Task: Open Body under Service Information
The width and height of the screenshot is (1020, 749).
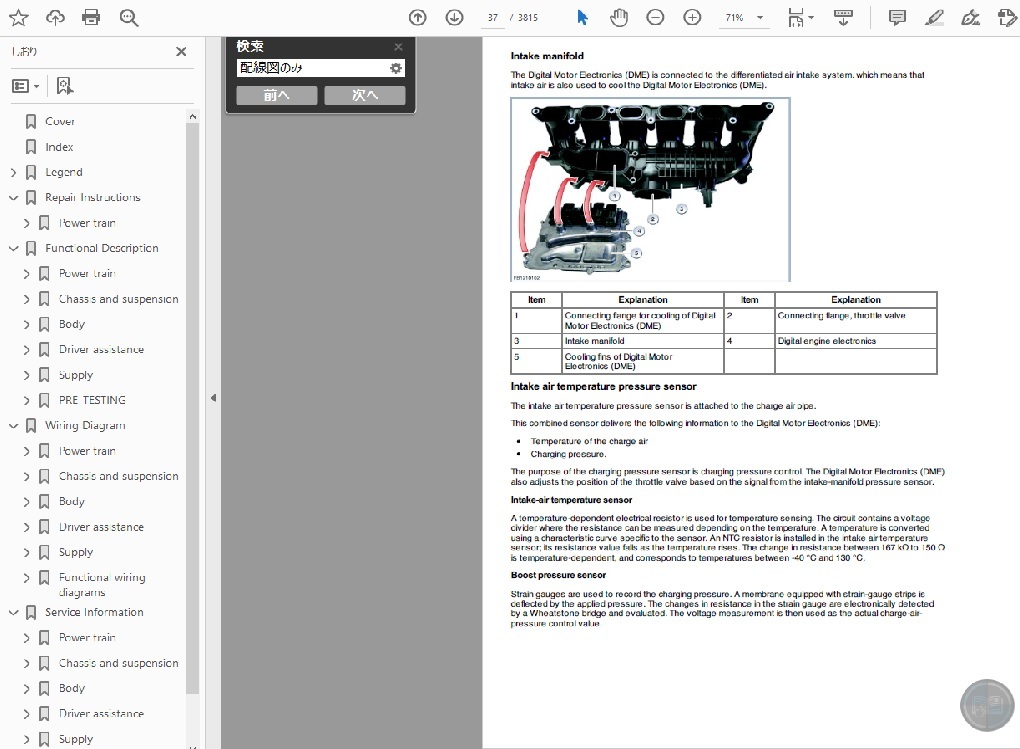Action: (x=72, y=688)
